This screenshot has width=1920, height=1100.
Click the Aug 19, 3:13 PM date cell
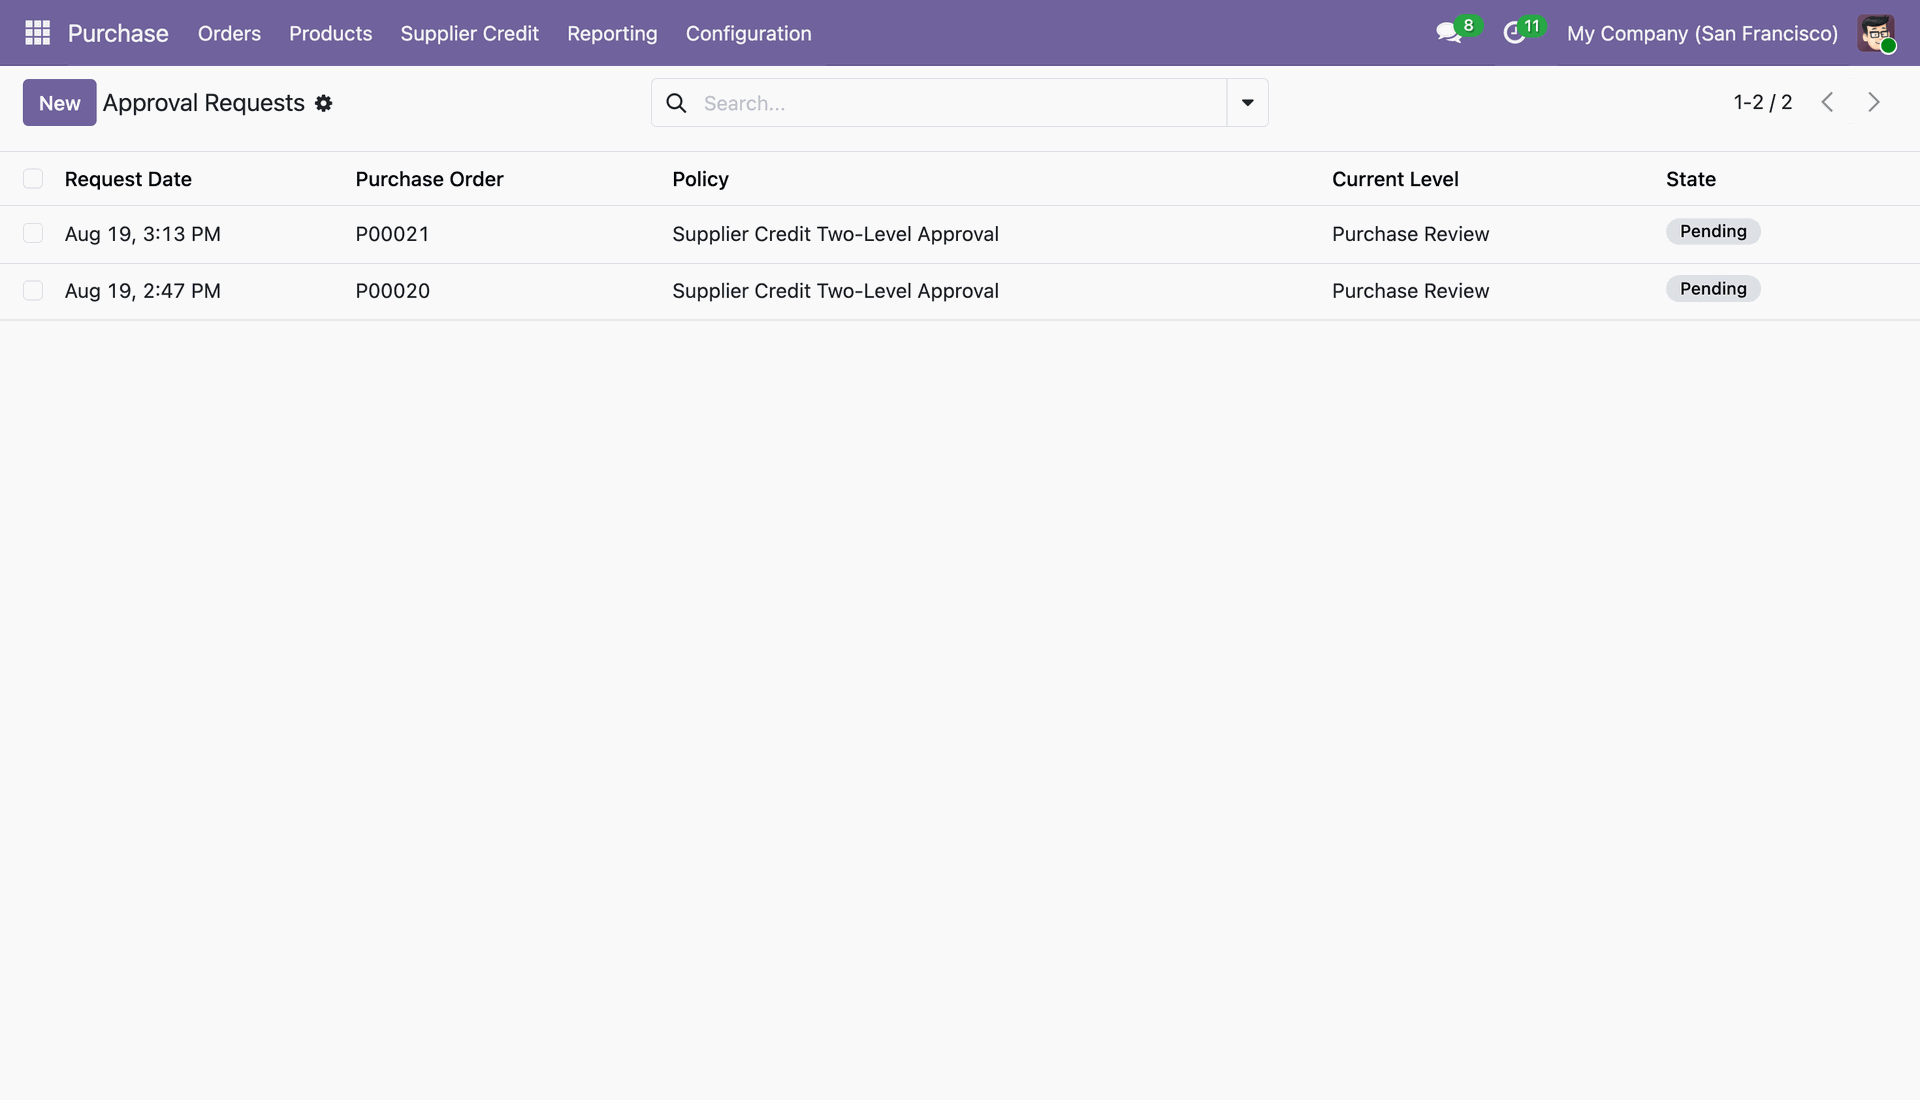click(142, 234)
